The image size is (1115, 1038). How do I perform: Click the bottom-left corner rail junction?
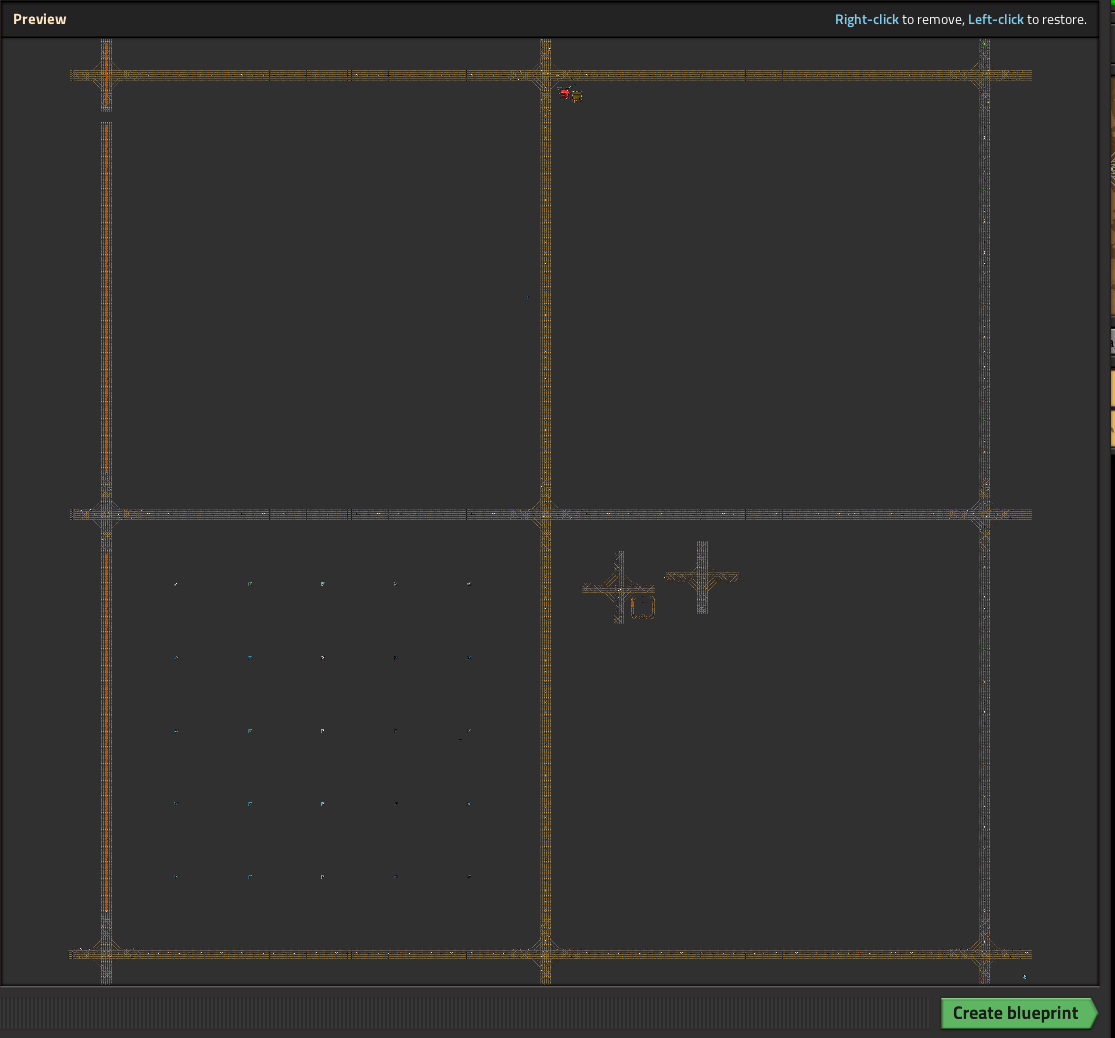(x=106, y=954)
